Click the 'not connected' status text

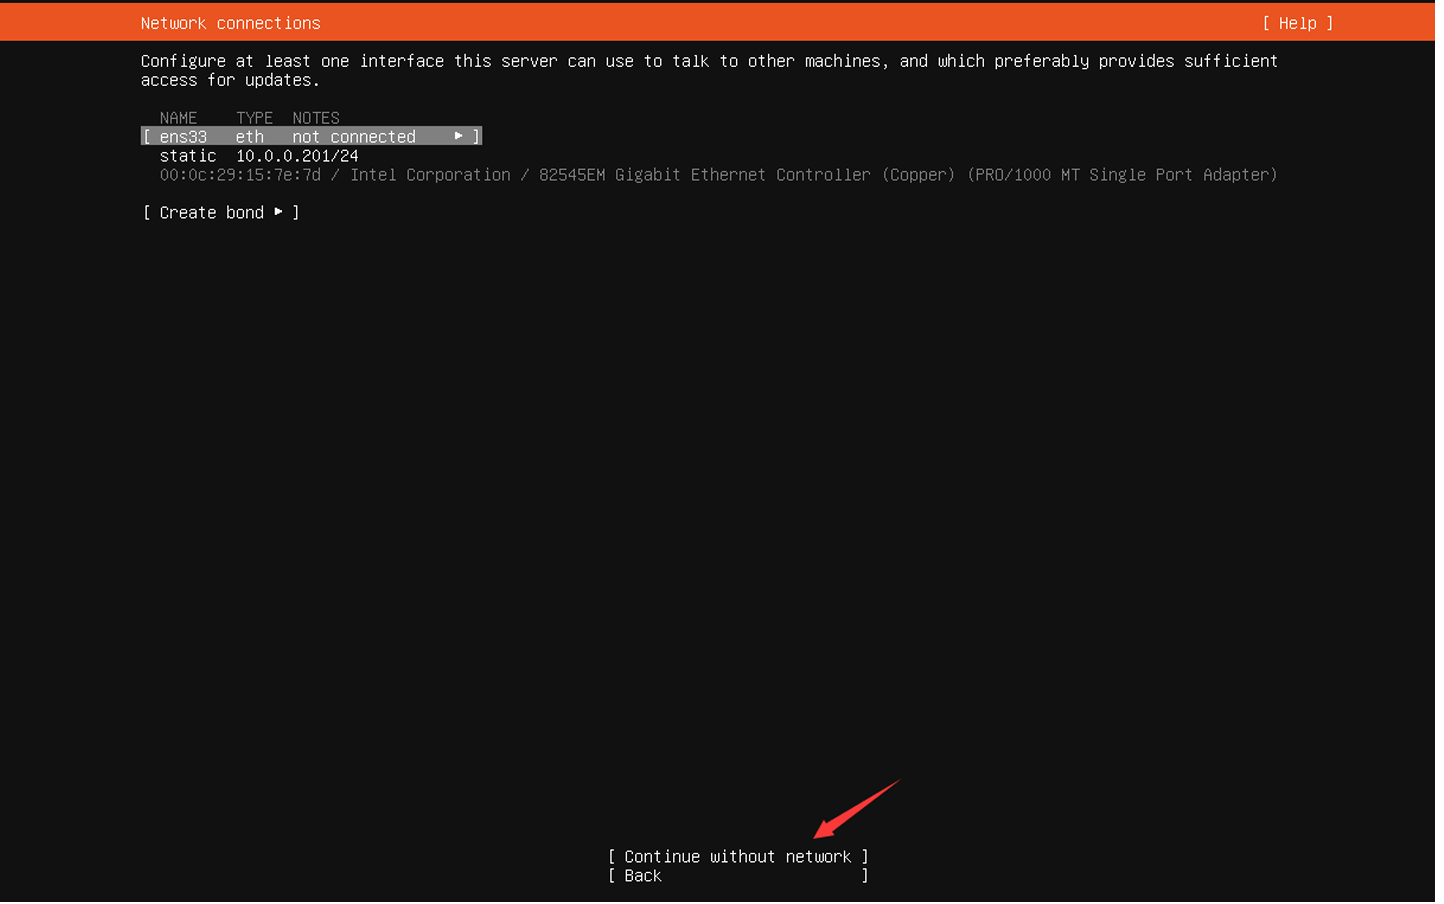pyautogui.click(x=354, y=137)
